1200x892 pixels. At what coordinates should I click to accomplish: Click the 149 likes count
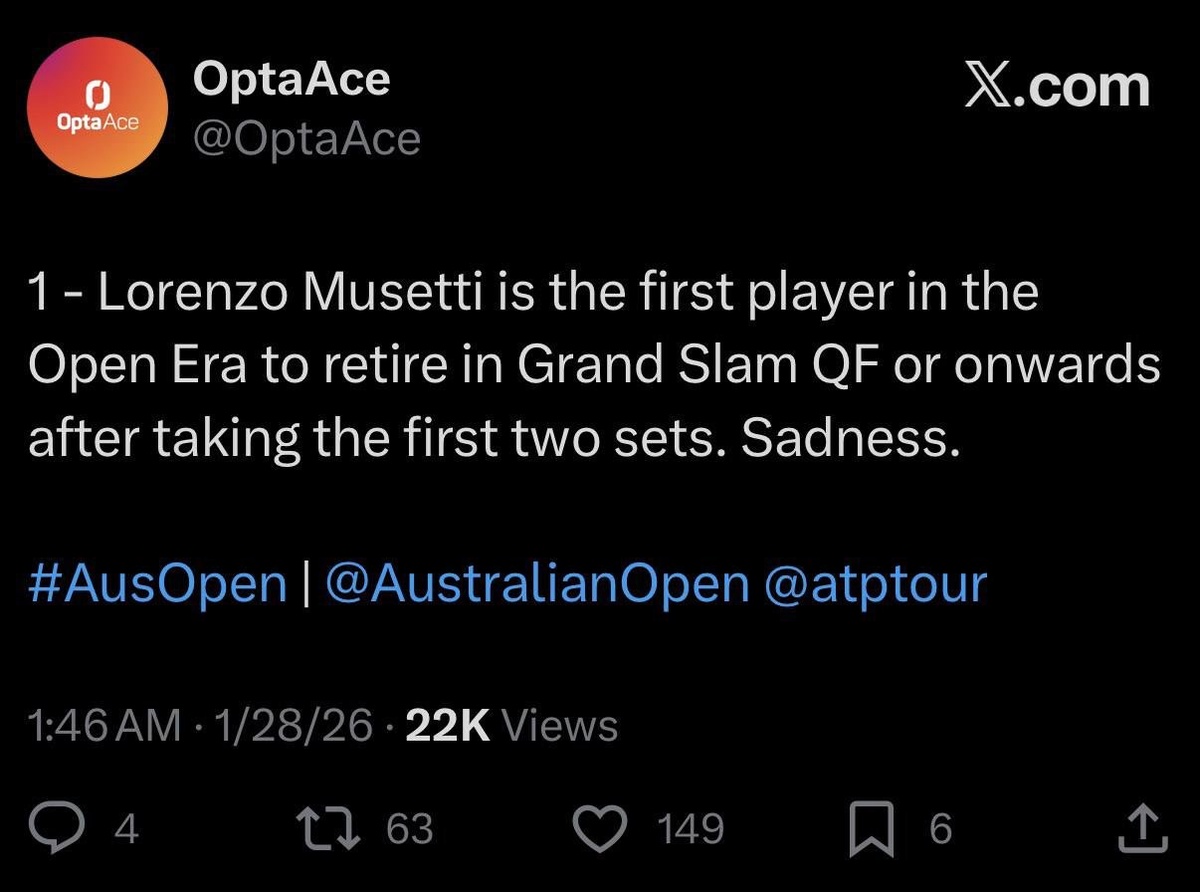[x=690, y=829]
